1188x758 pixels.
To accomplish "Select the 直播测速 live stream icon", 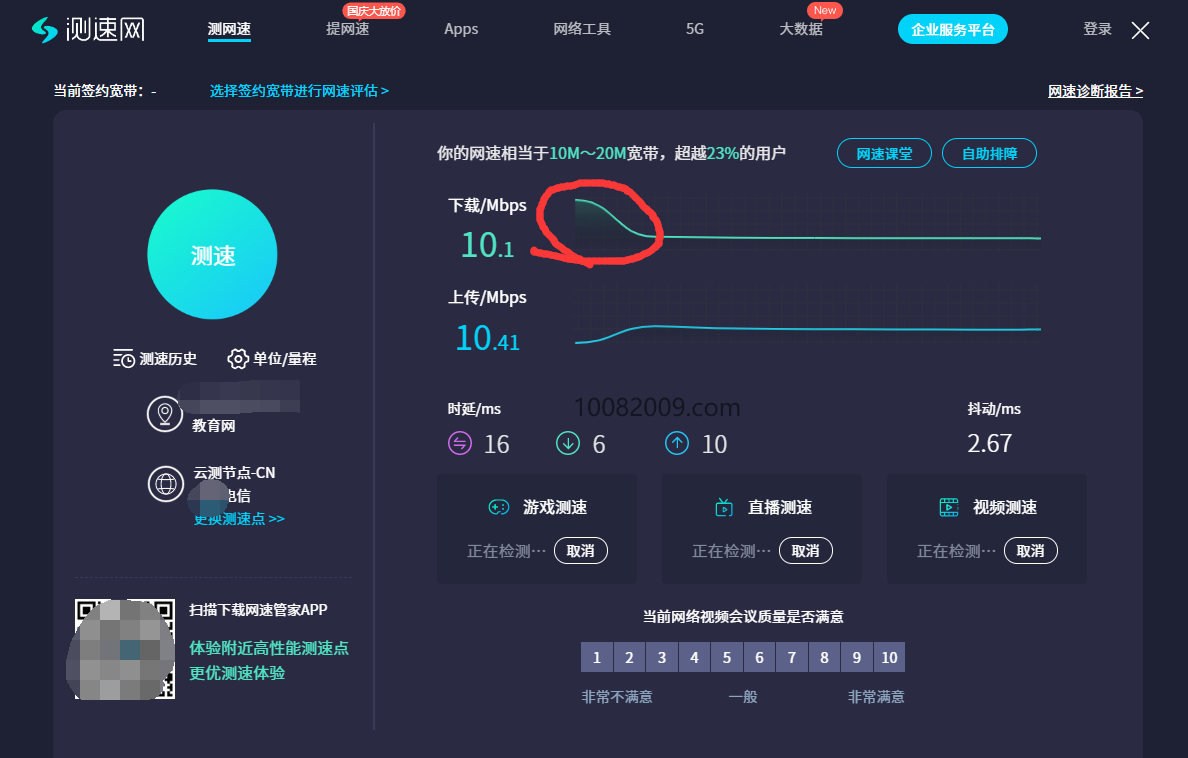I will tap(722, 507).
